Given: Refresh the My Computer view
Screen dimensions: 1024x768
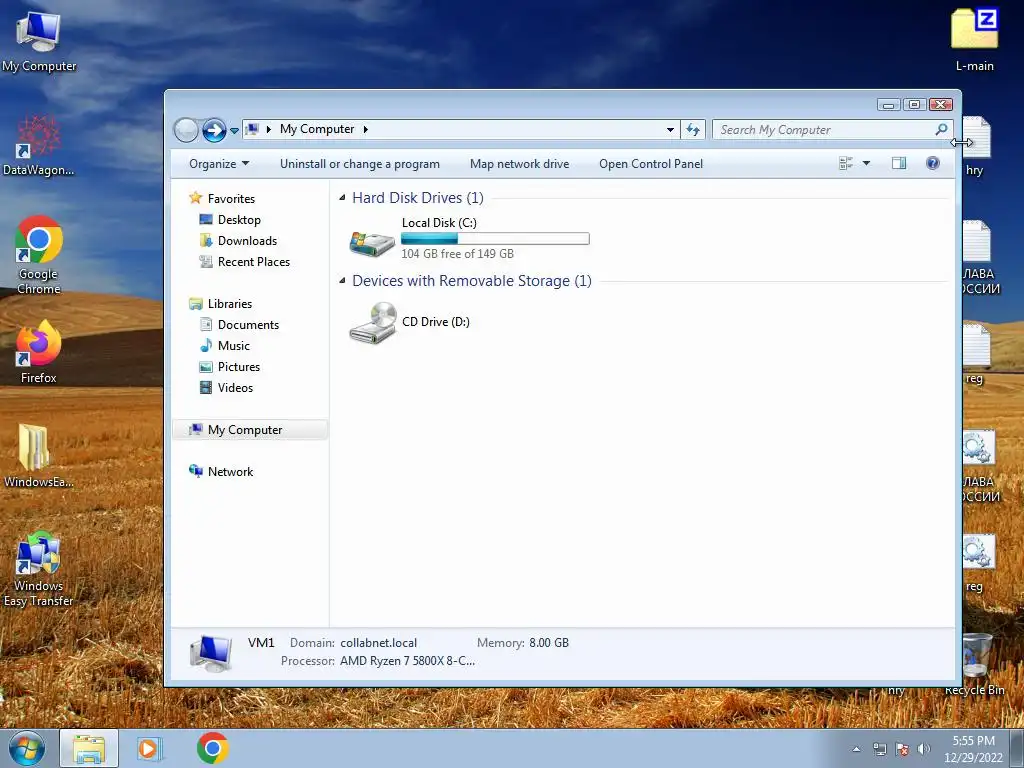Looking at the screenshot, I should tap(693, 129).
